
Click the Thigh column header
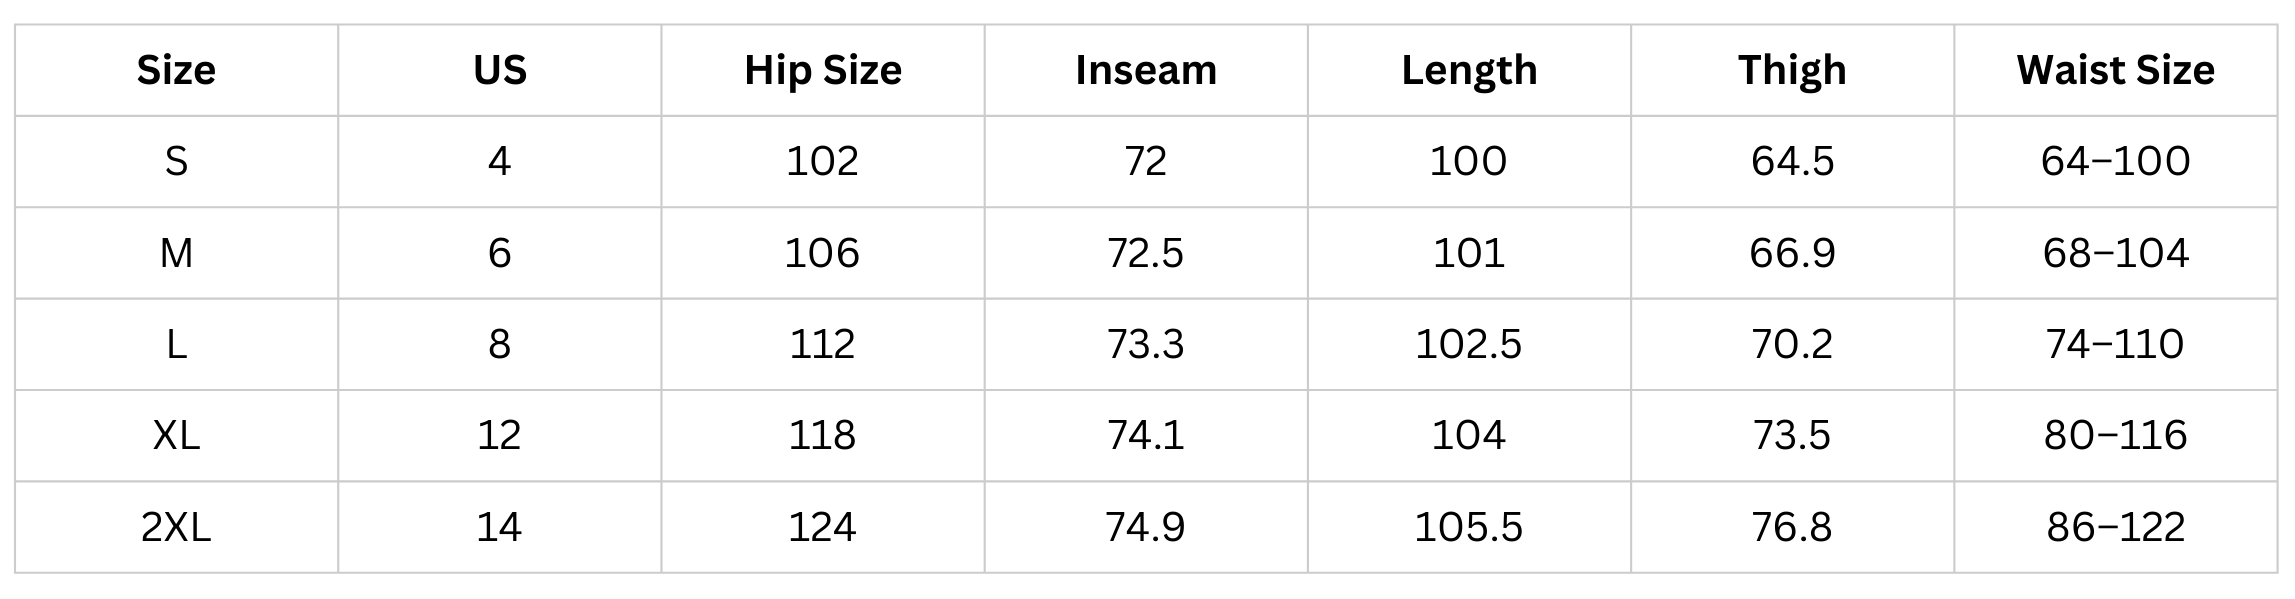[x=1792, y=70]
